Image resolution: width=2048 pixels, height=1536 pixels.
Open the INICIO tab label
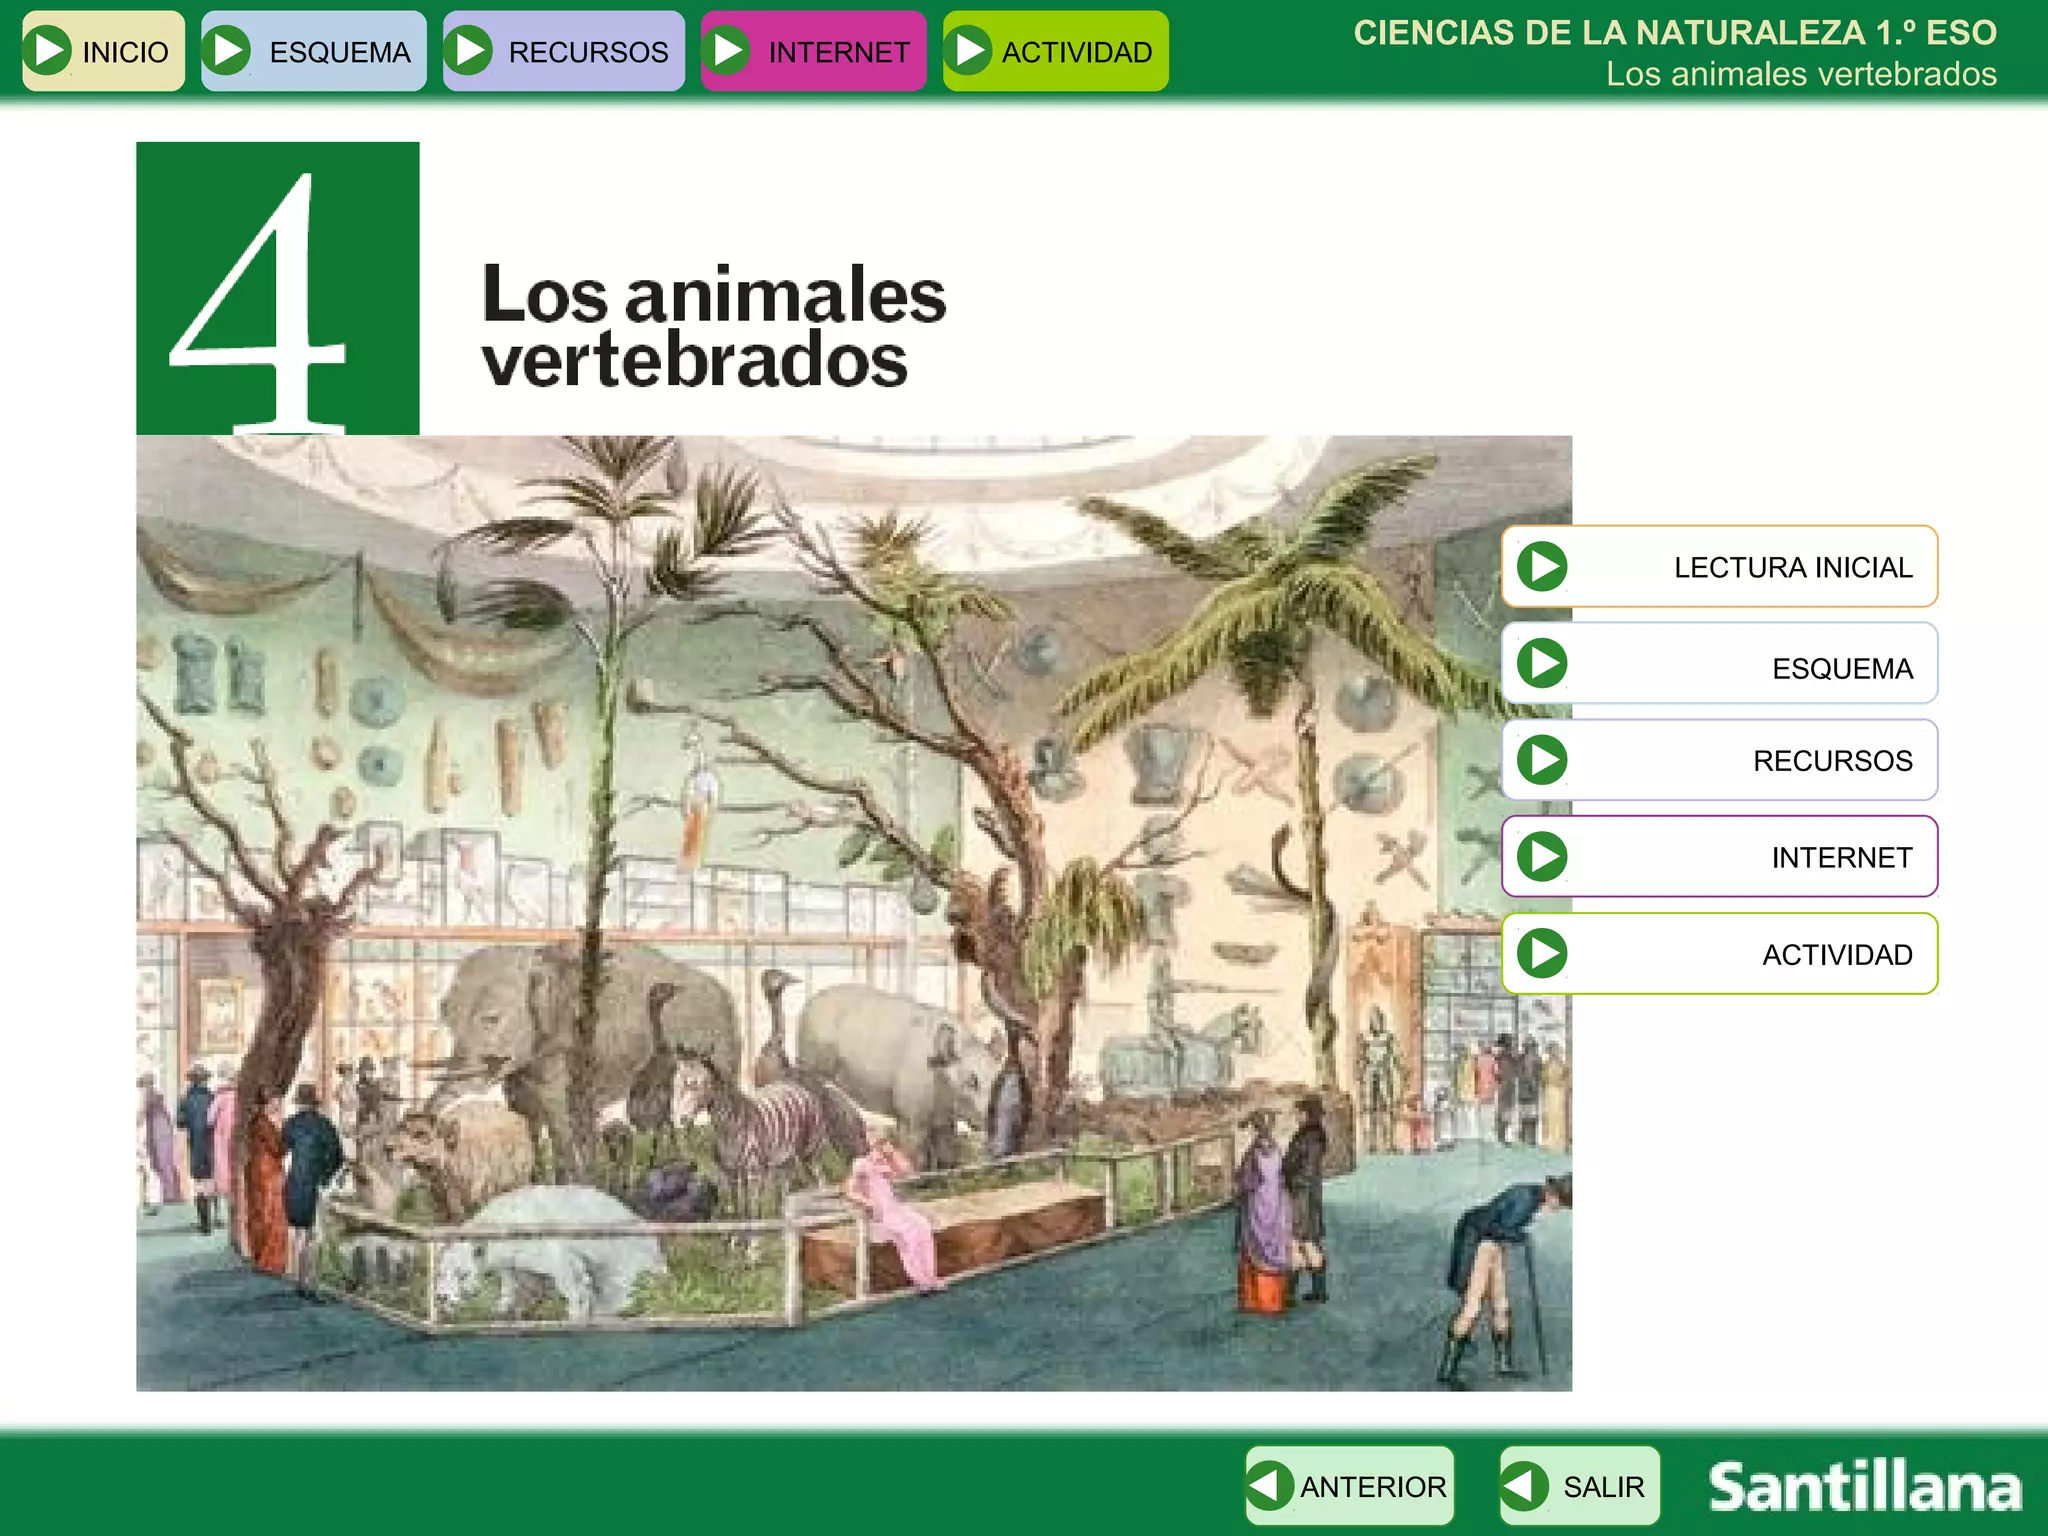(x=125, y=52)
